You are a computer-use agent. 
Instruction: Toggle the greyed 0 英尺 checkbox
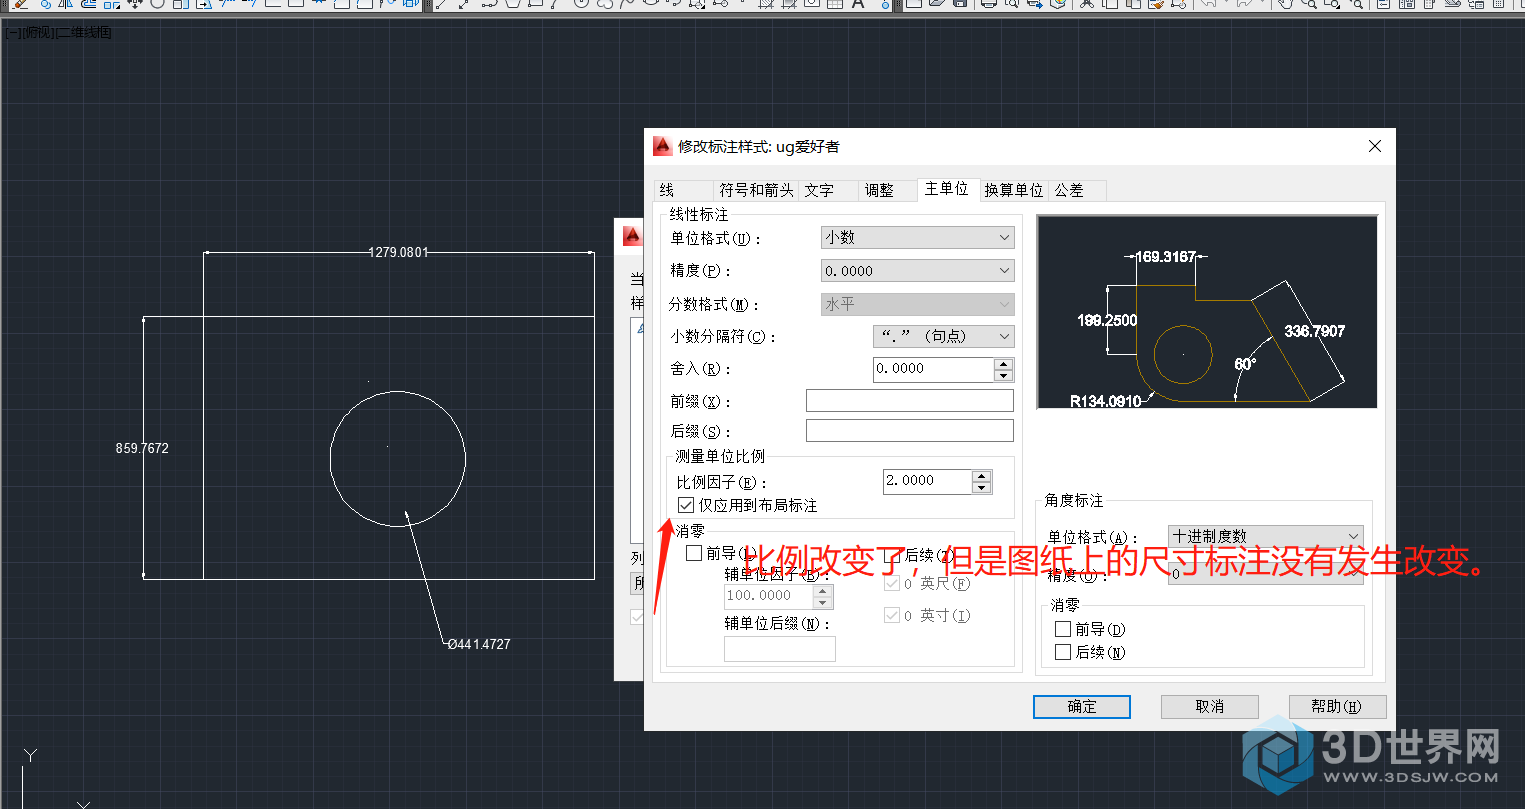(892, 583)
